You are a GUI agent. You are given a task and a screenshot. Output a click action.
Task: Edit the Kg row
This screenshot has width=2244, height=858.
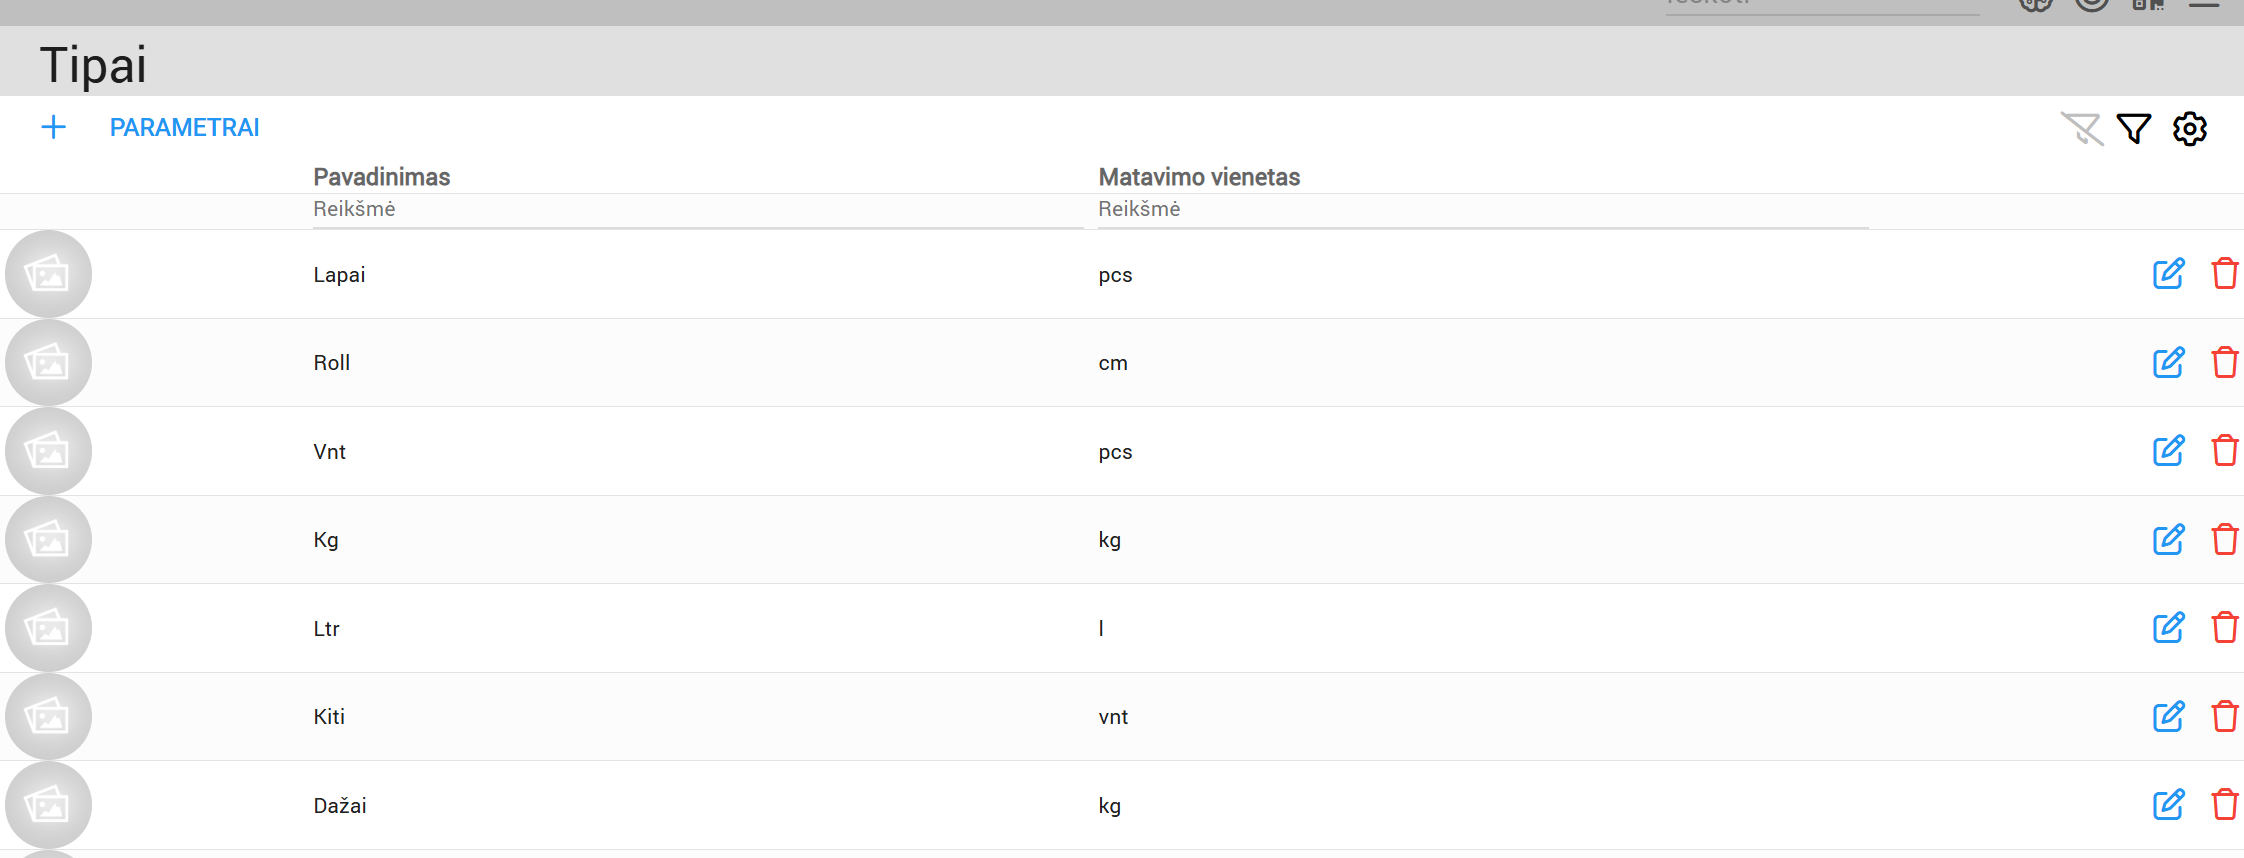(2168, 540)
